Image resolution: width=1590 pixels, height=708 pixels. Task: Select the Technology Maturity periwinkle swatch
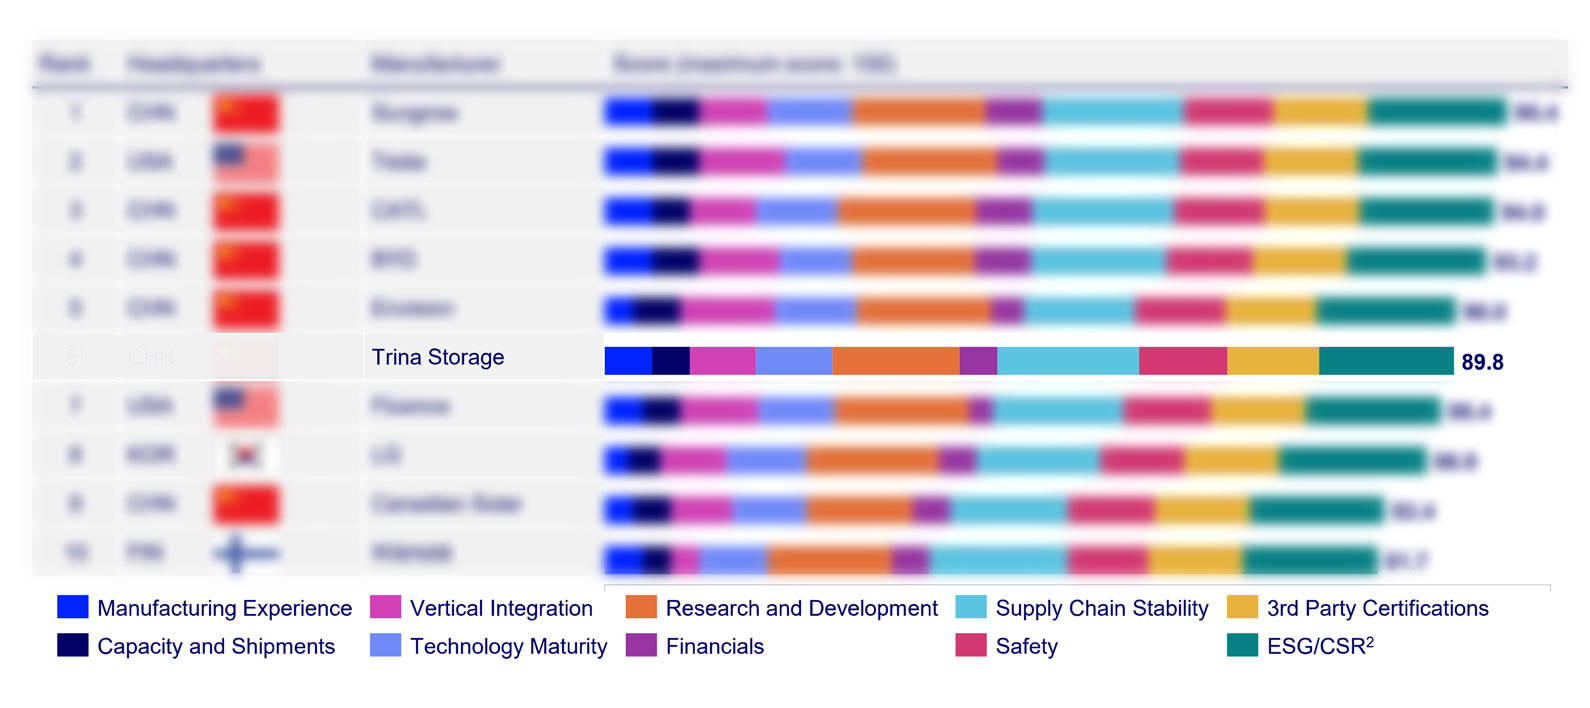click(385, 645)
